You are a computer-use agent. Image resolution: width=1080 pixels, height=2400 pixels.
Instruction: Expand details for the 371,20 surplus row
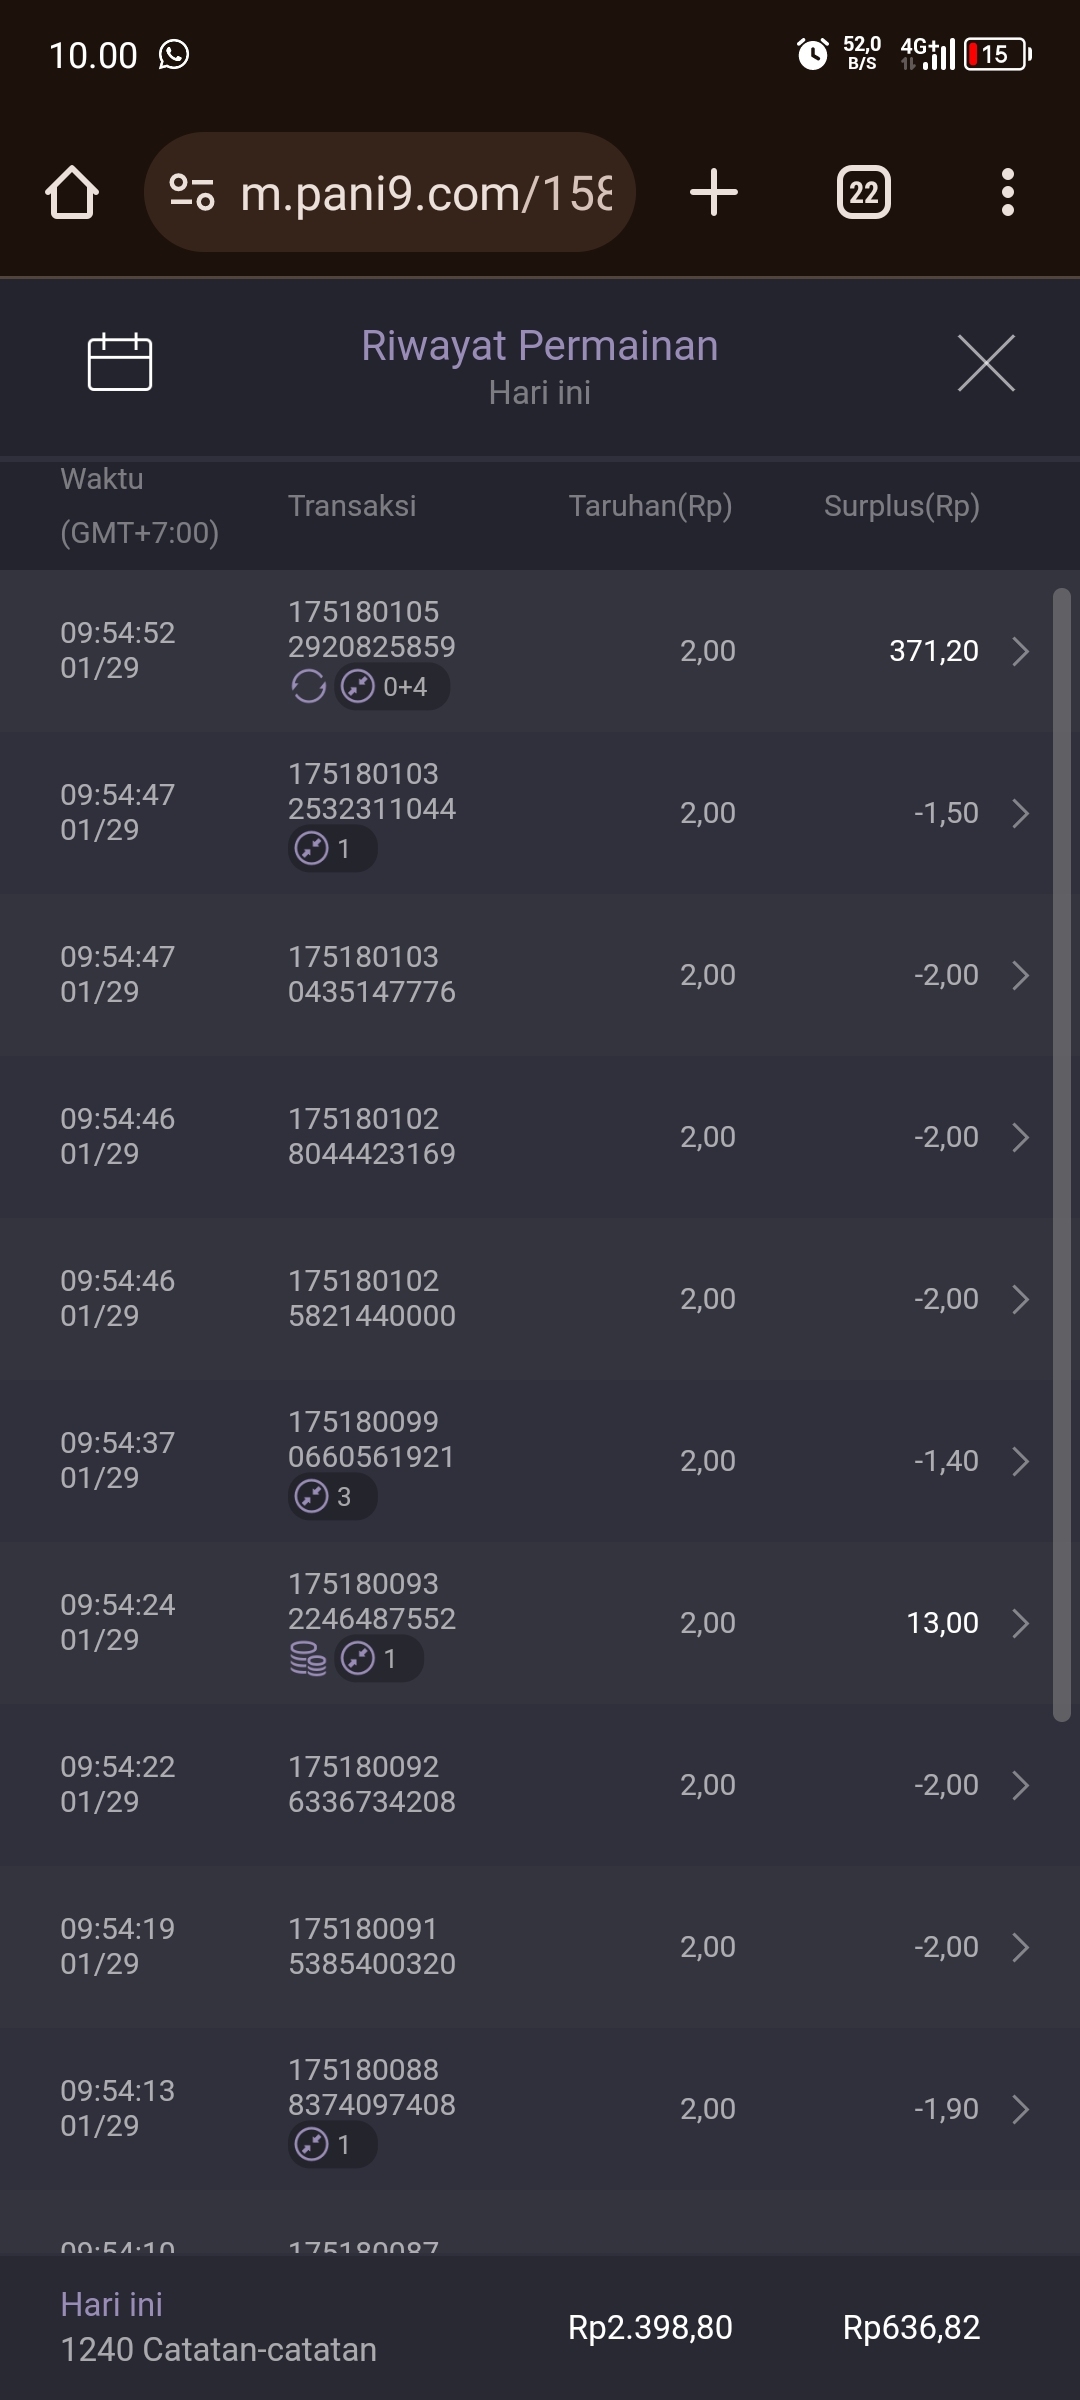(1020, 651)
